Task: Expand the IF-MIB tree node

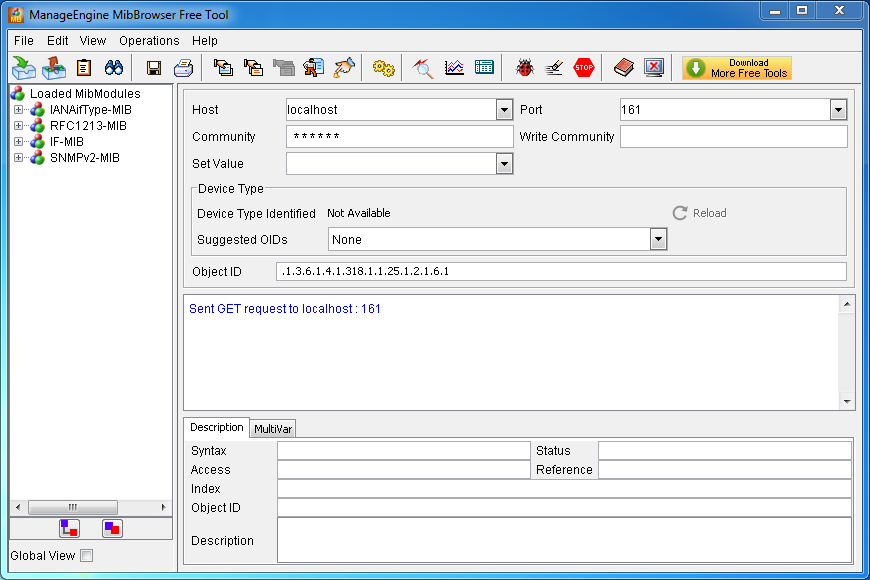Action: (18, 142)
